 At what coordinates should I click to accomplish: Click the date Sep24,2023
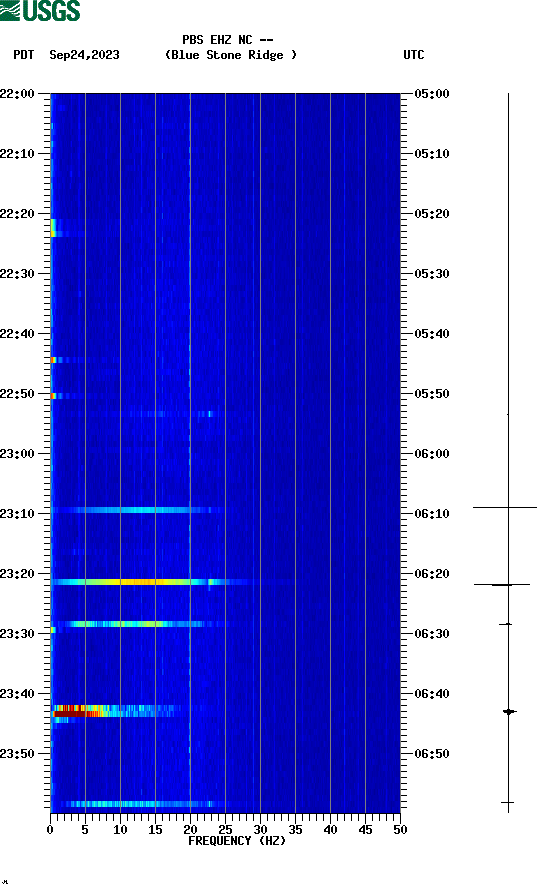pos(84,55)
